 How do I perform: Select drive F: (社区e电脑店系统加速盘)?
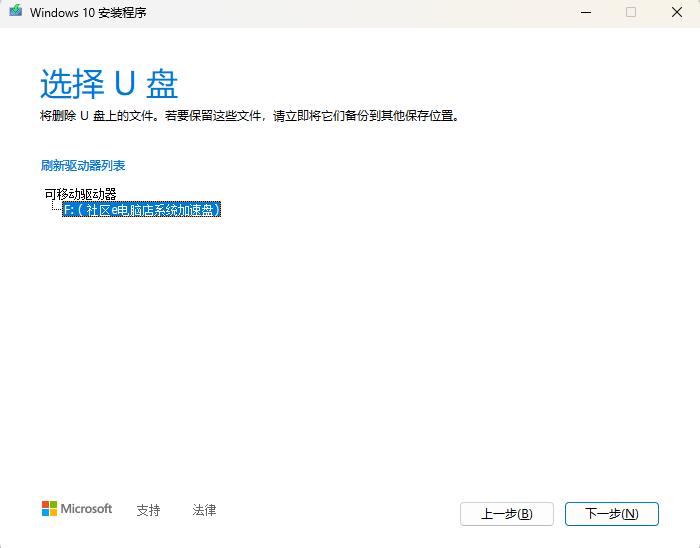pos(142,209)
